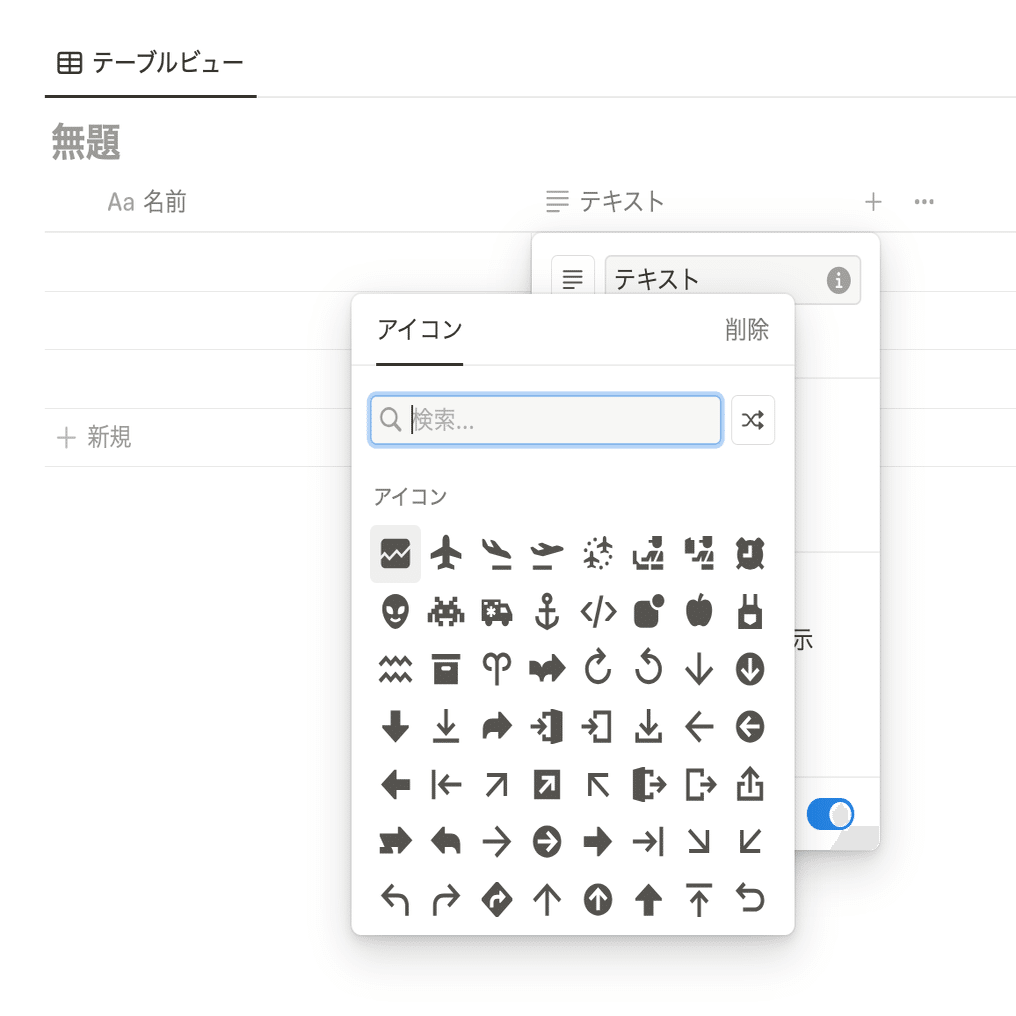Click 新規 to add a row
Image resolution: width=1016 pixels, height=1016 pixels.
coord(95,437)
